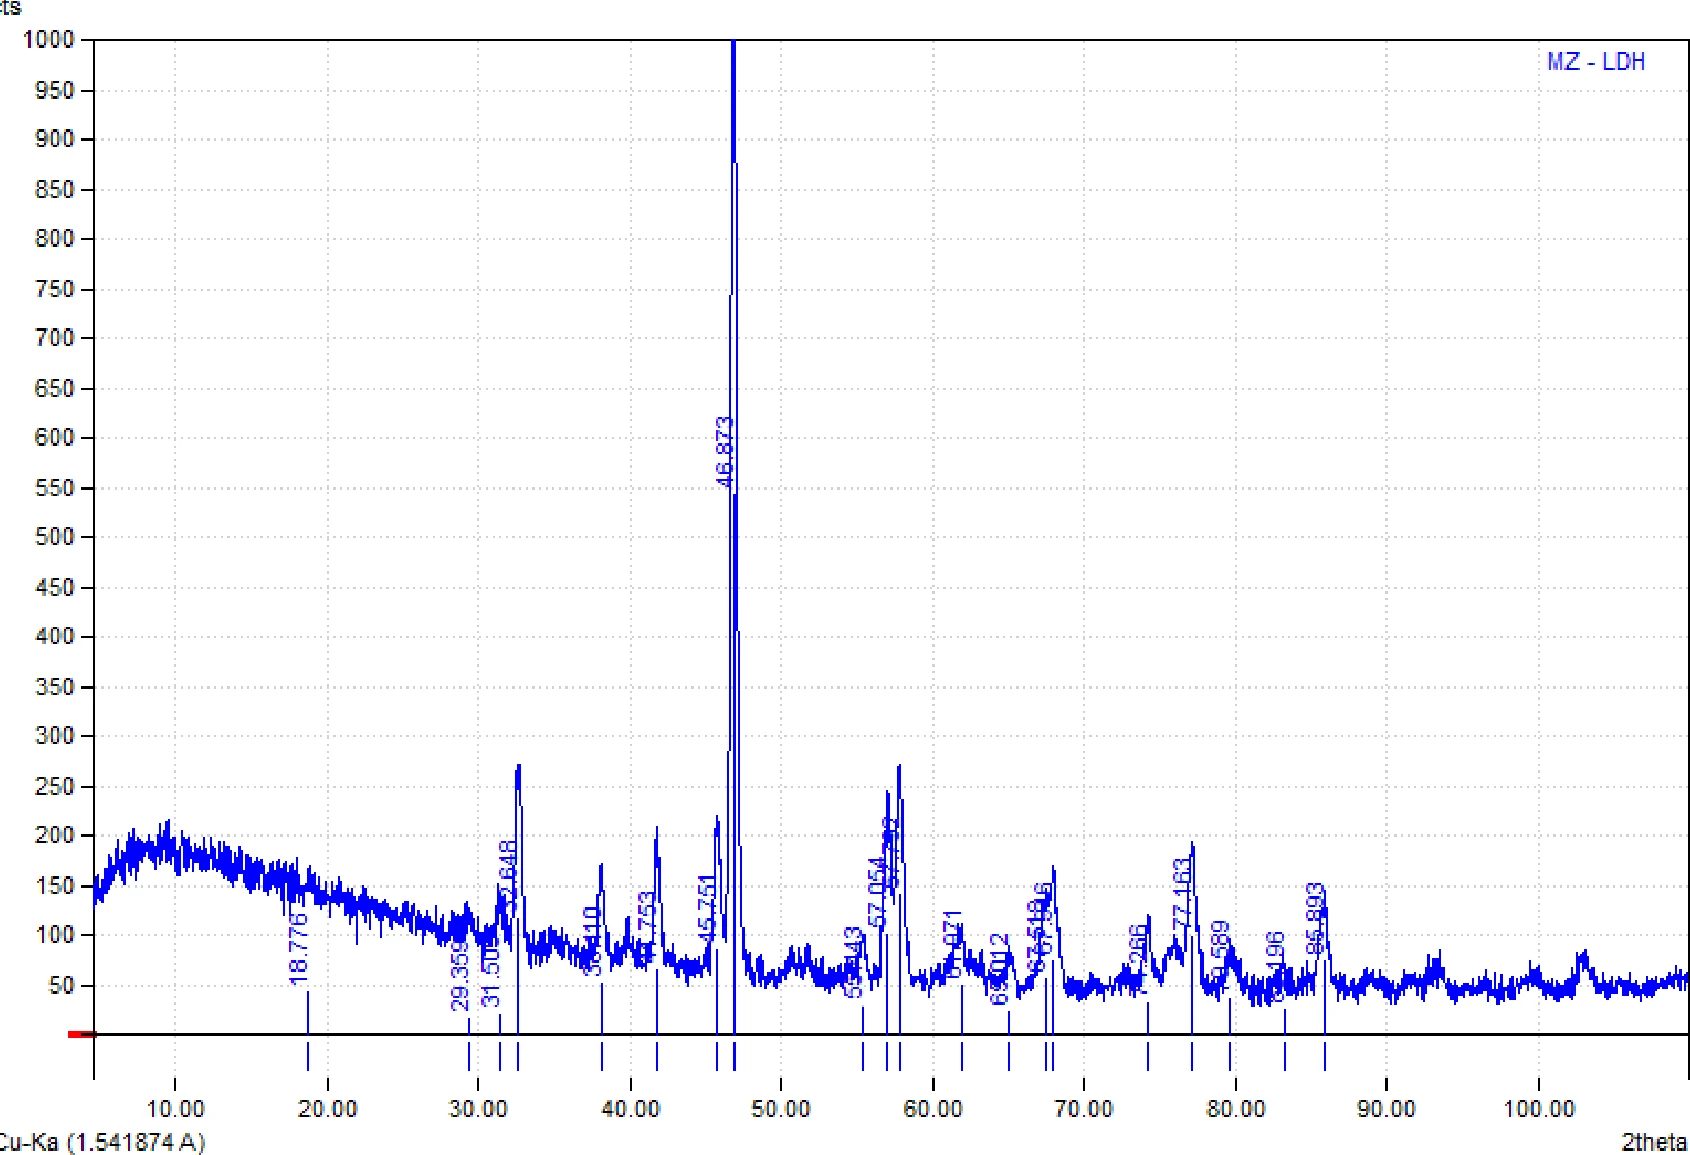Click y-axis counts label 850

point(54,189)
